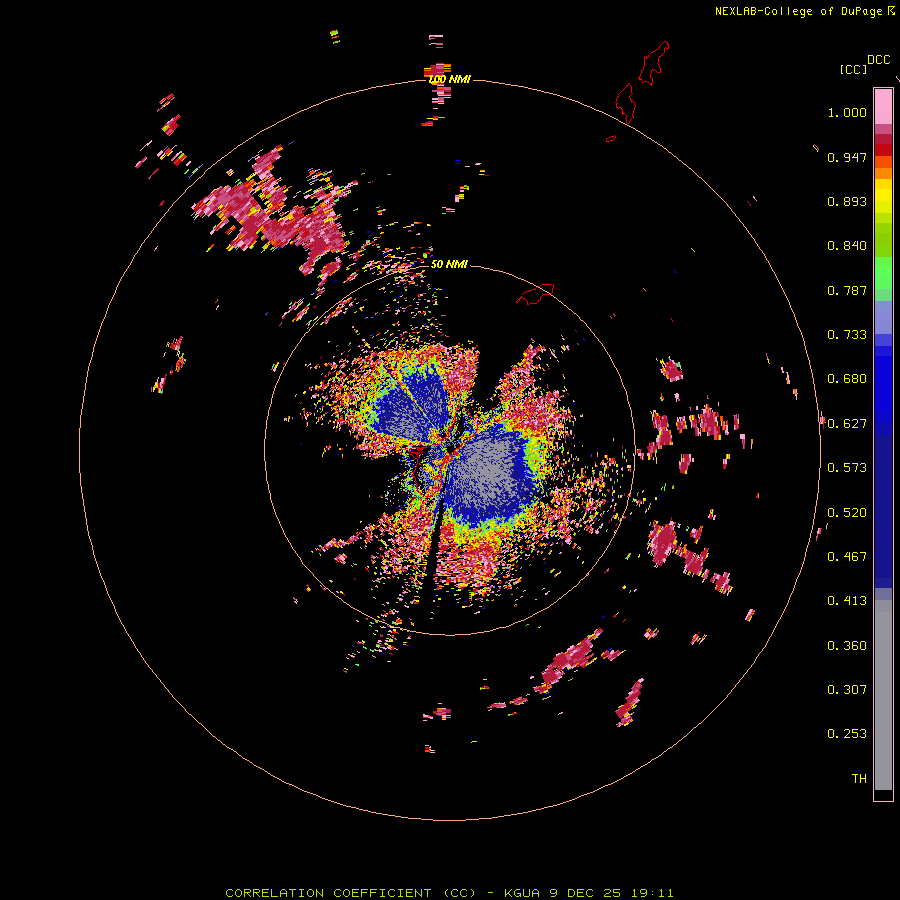Click the 0.947 color scale value
Screen dimensions: 900x900
(847, 157)
